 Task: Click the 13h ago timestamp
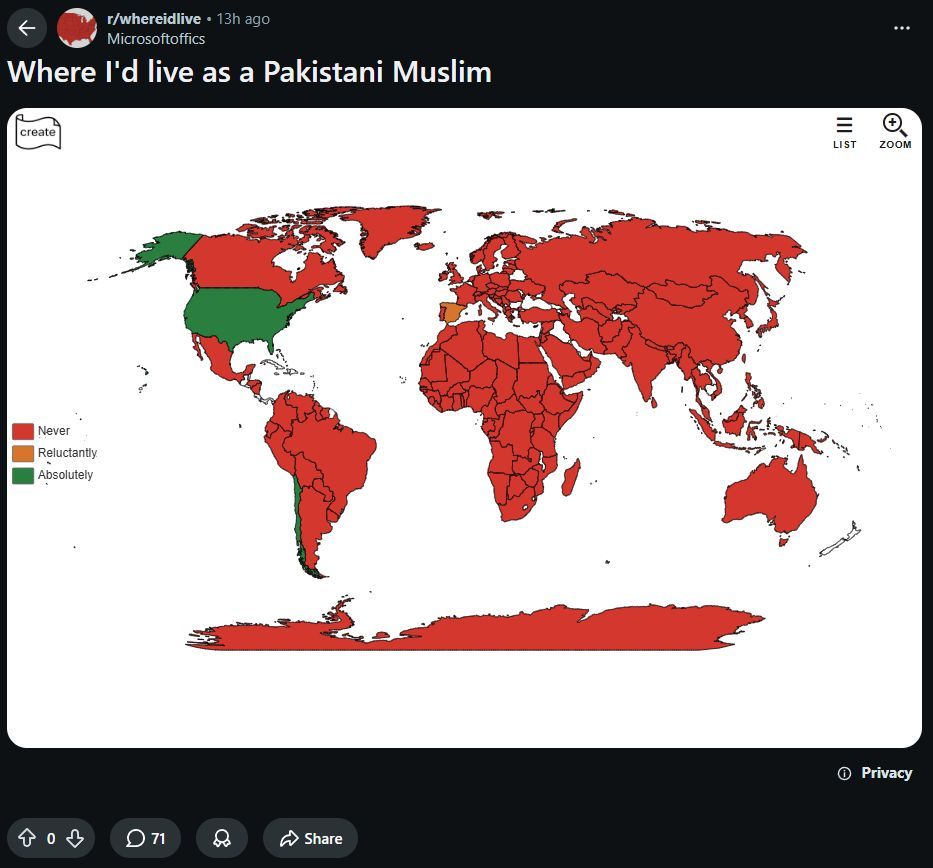pyautogui.click(x=243, y=19)
